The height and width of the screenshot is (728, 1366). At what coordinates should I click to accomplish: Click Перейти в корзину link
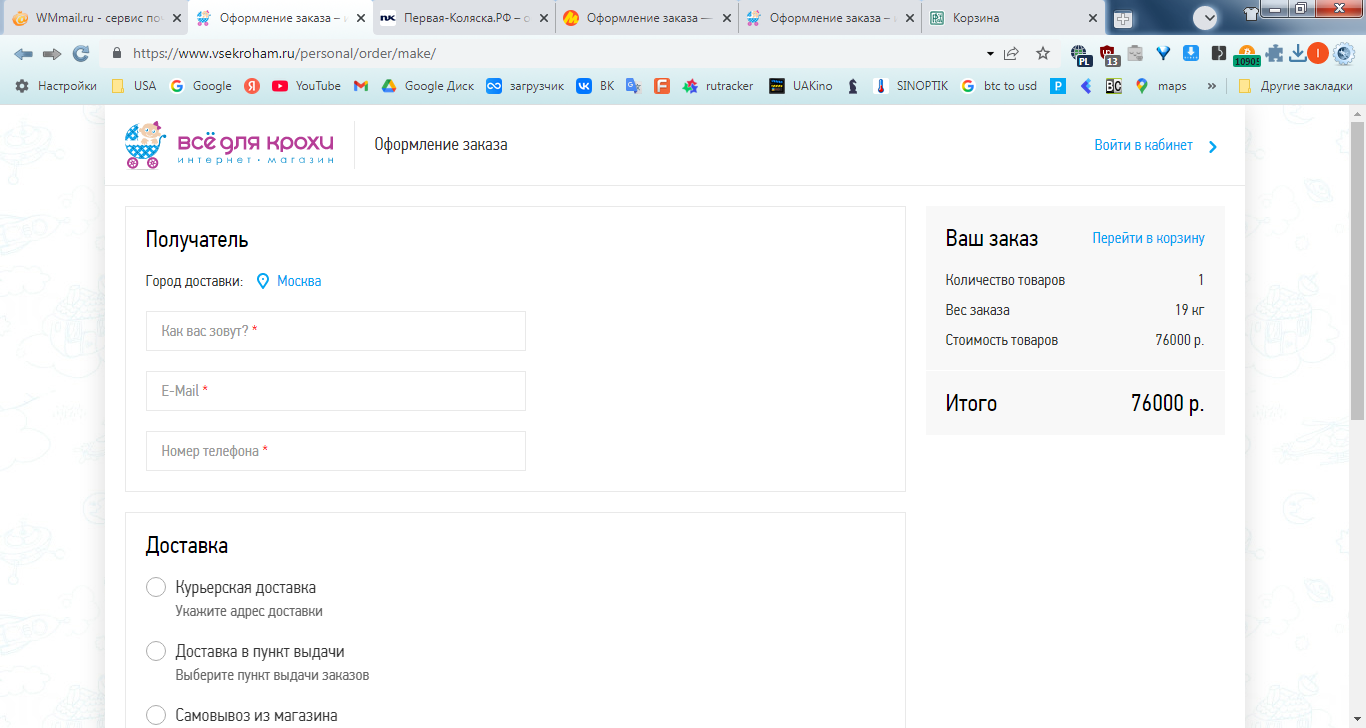pos(1148,238)
